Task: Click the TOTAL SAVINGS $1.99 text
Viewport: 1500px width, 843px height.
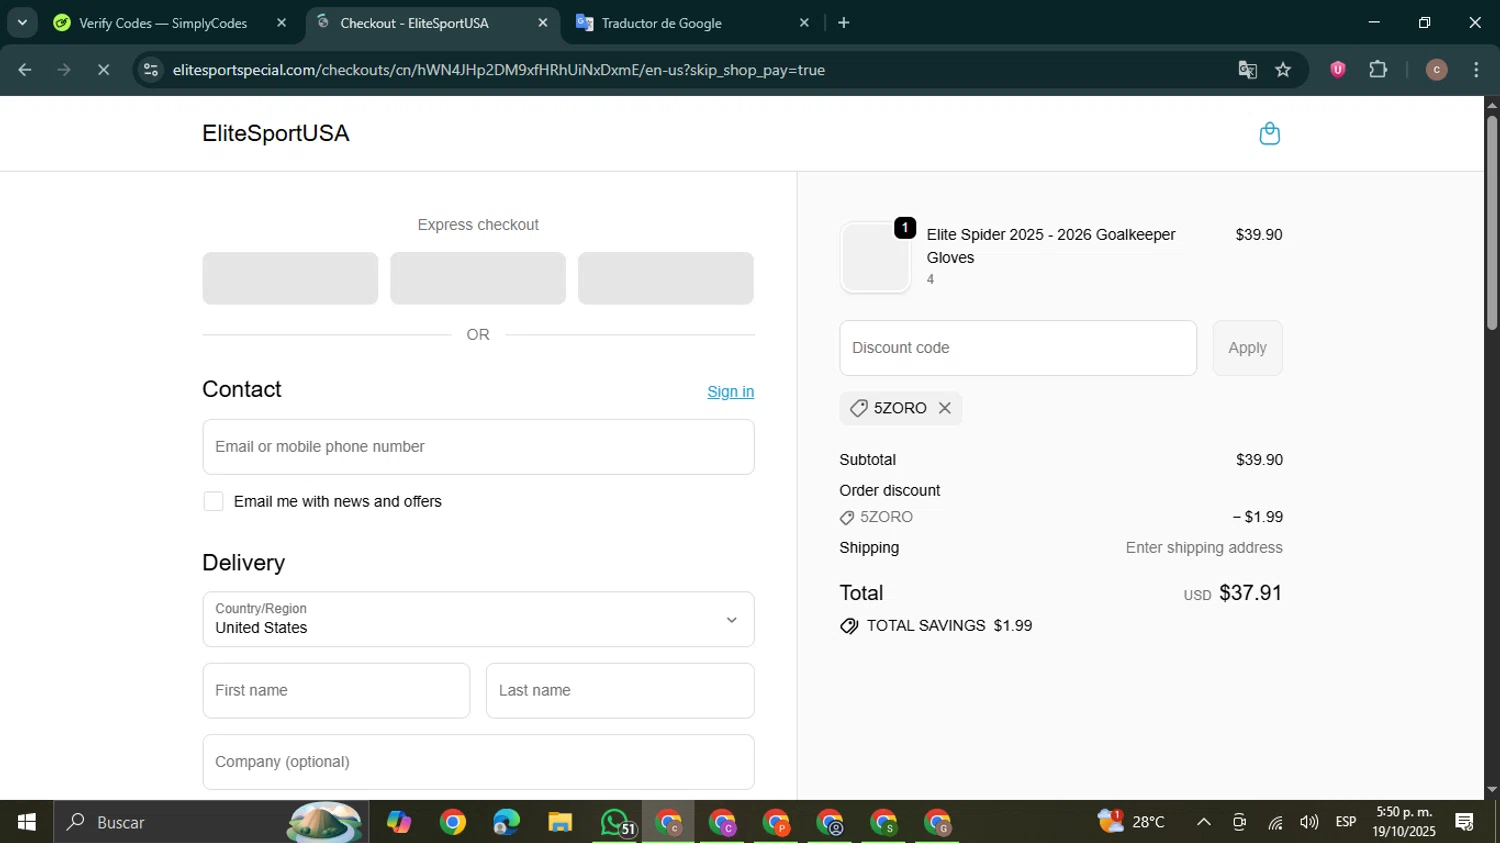Action: pyautogui.click(x=949, y=626)
